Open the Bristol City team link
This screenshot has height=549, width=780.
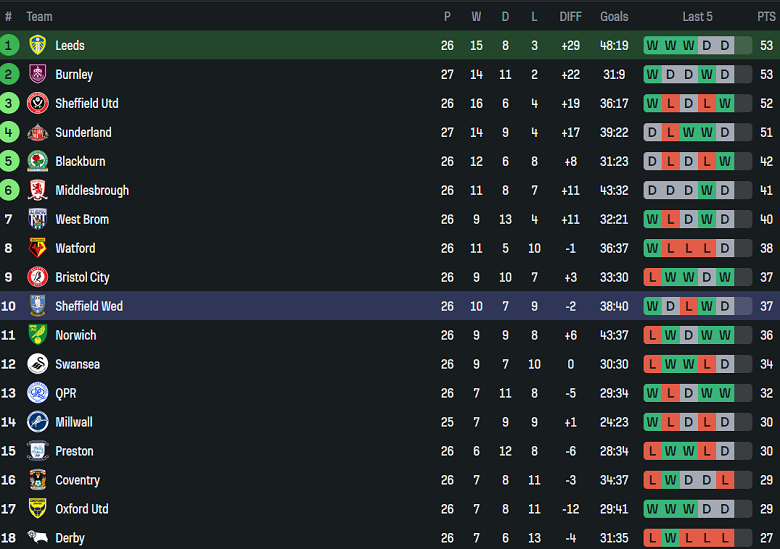tap(82, 277)
